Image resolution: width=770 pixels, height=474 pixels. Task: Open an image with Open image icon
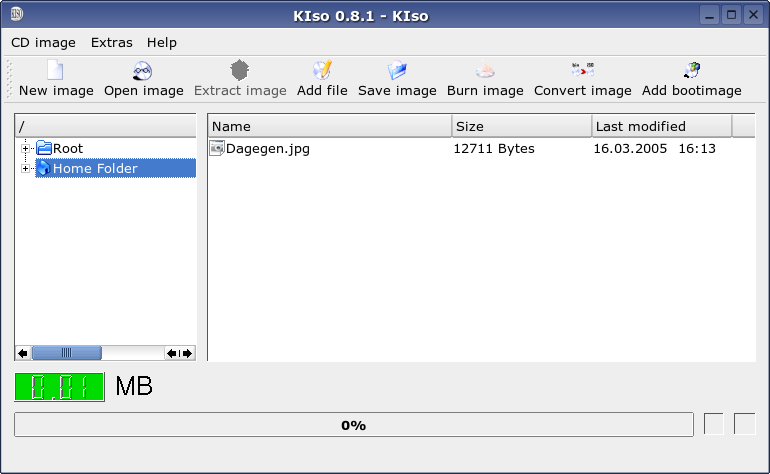143,70
